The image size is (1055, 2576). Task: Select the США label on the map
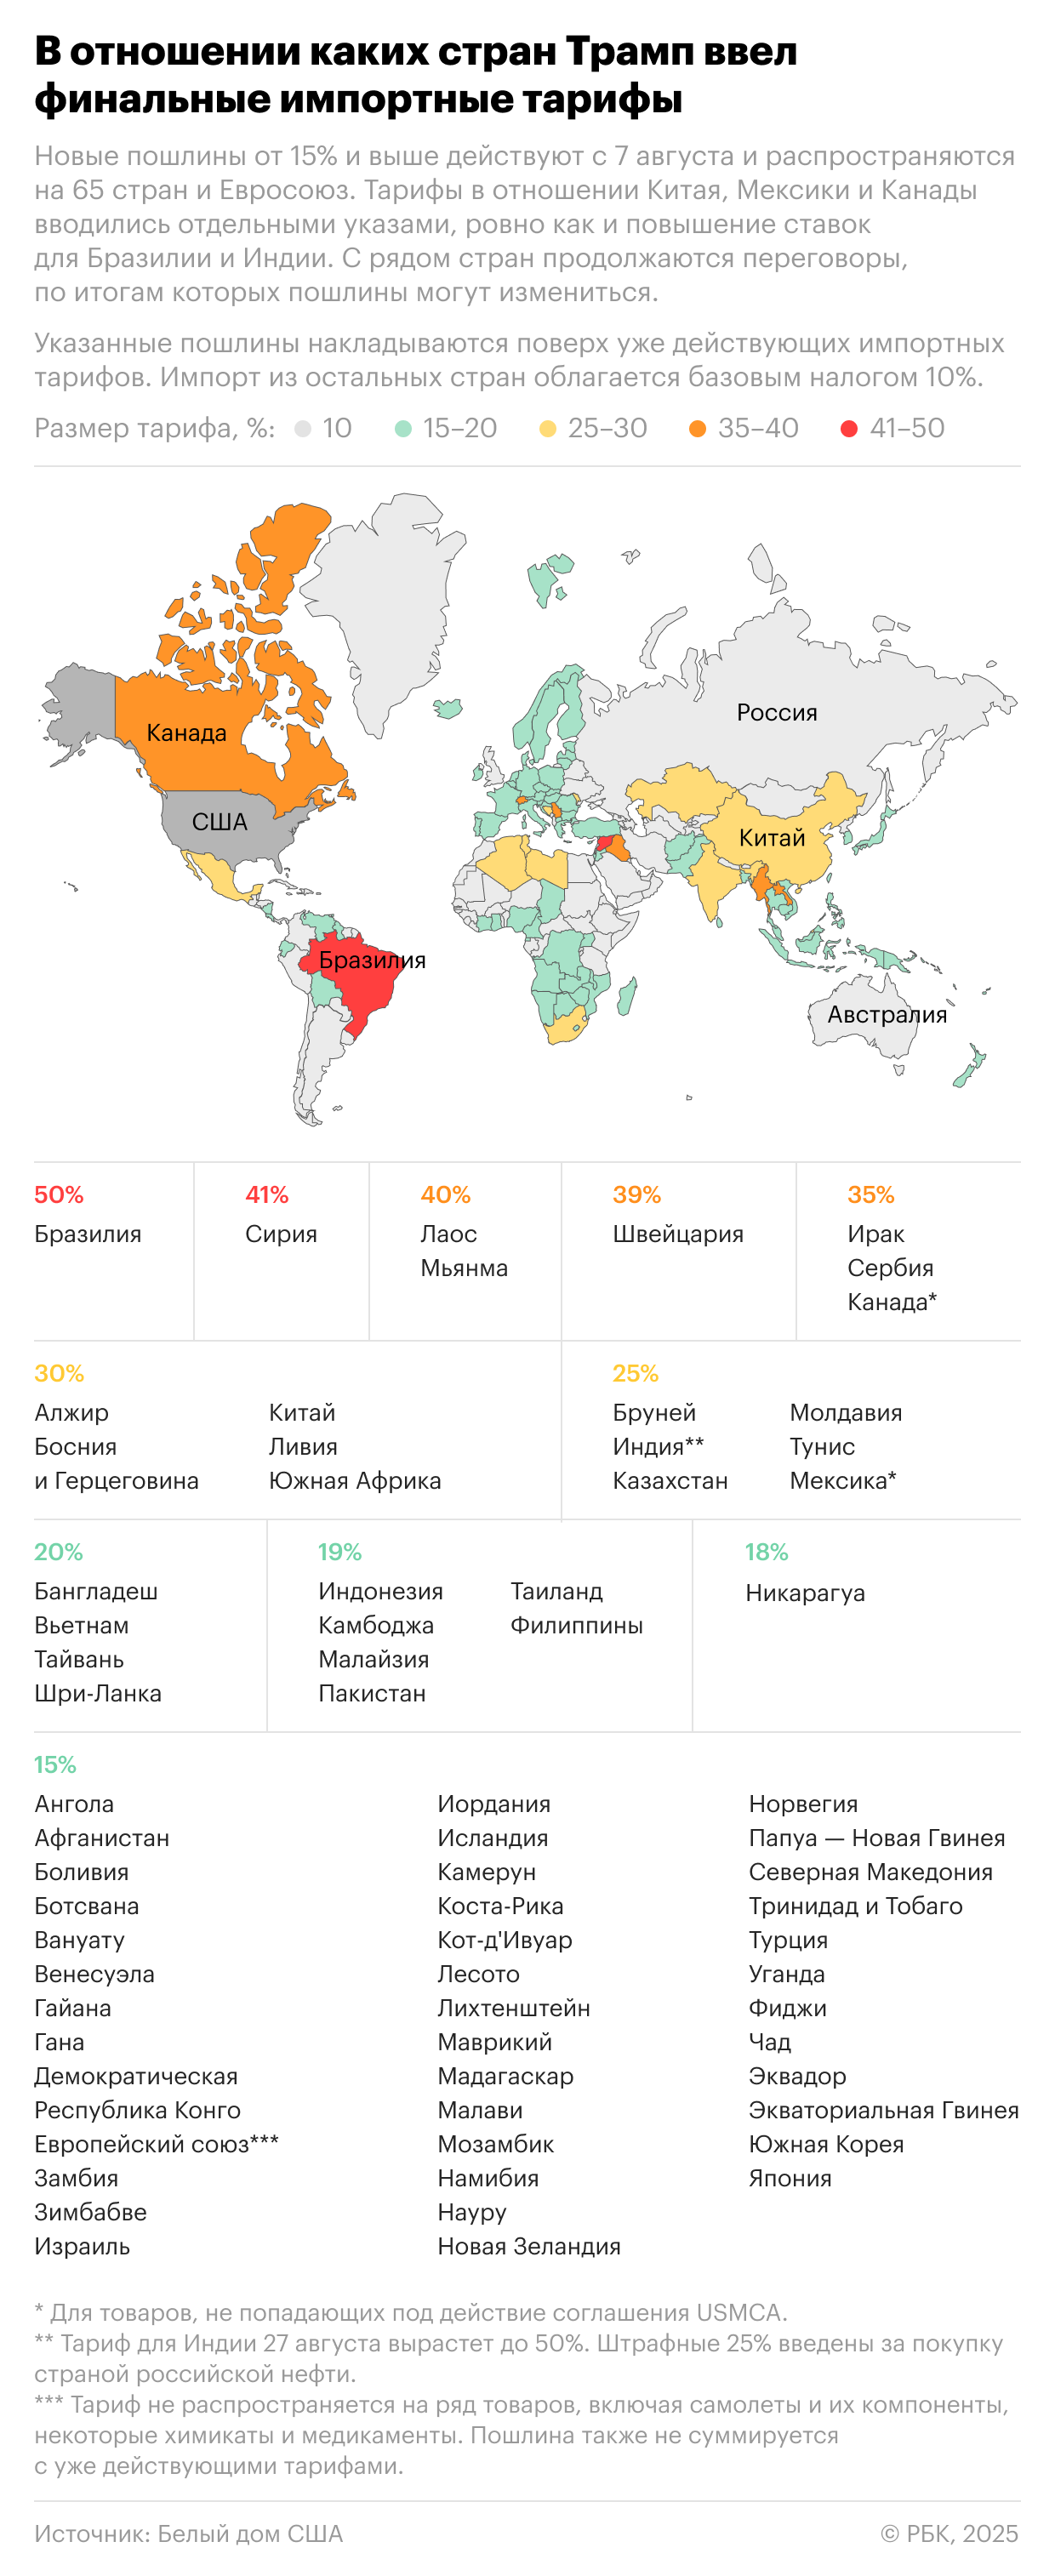(219, 822)
